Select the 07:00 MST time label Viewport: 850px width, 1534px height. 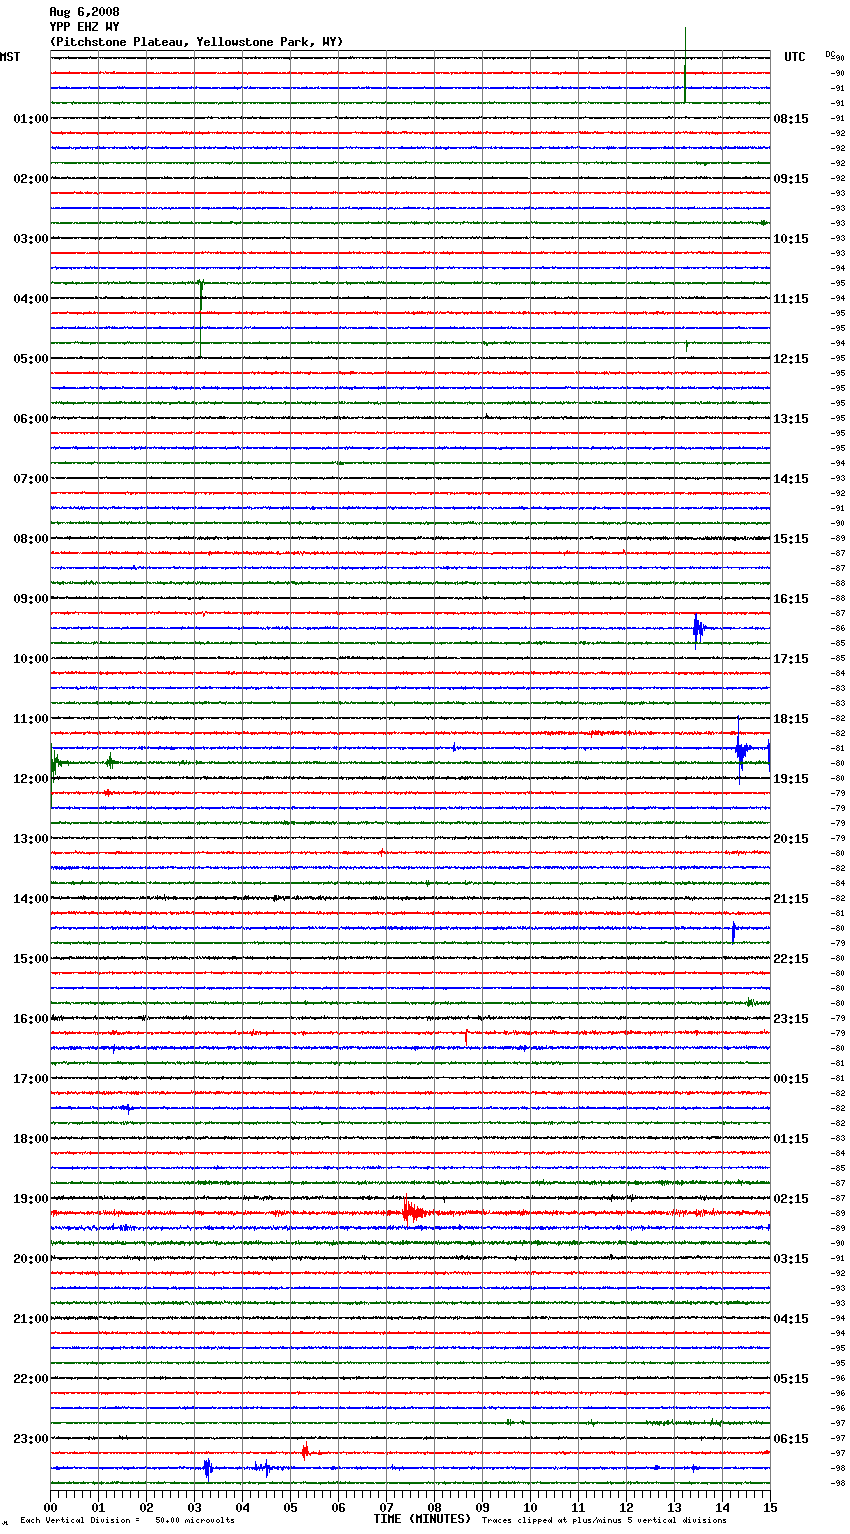coord(31,479)
